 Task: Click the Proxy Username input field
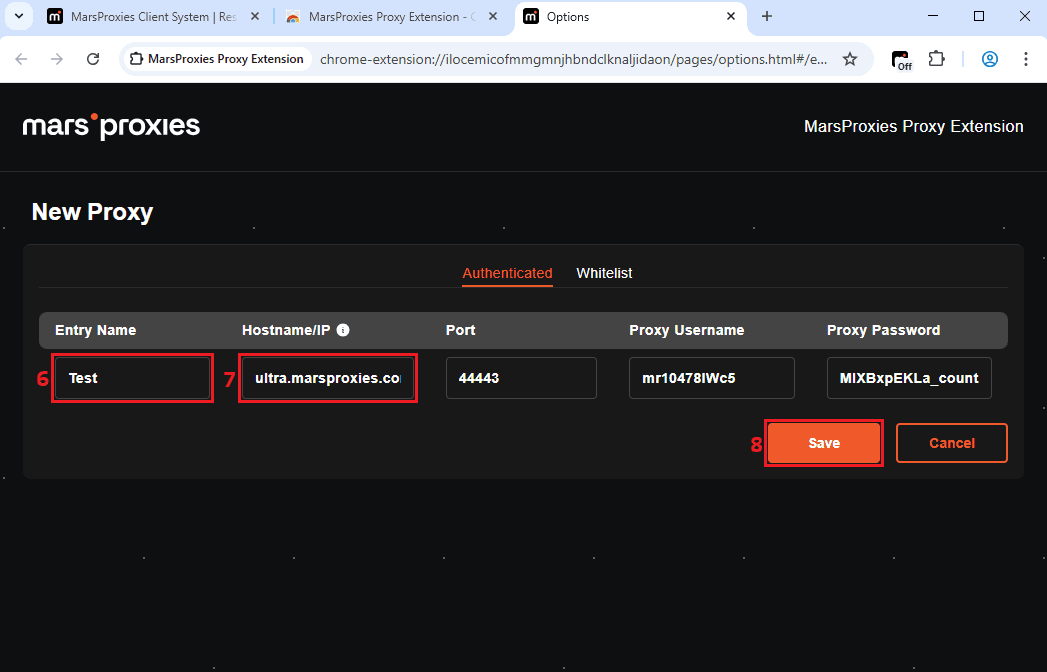click(x=711, y=379)
